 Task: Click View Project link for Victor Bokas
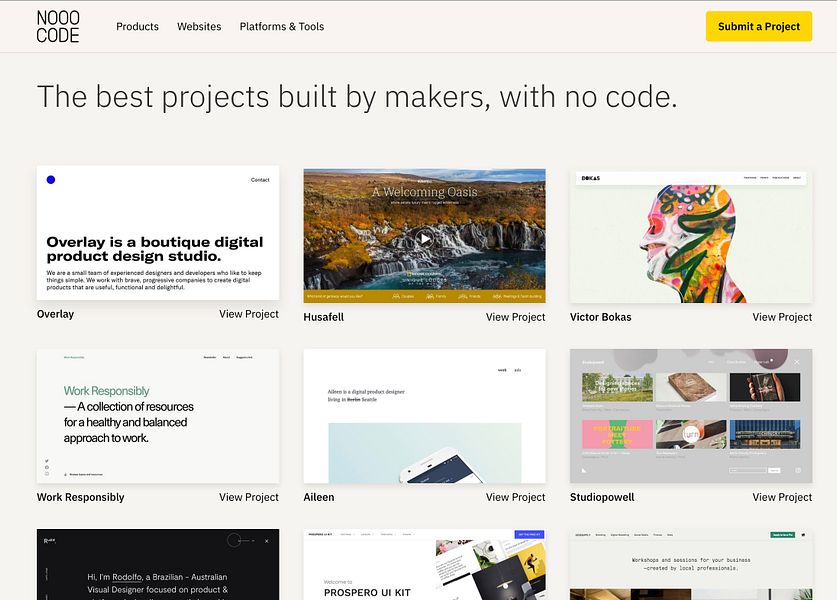pyautogui.click(x=783, y=317)
